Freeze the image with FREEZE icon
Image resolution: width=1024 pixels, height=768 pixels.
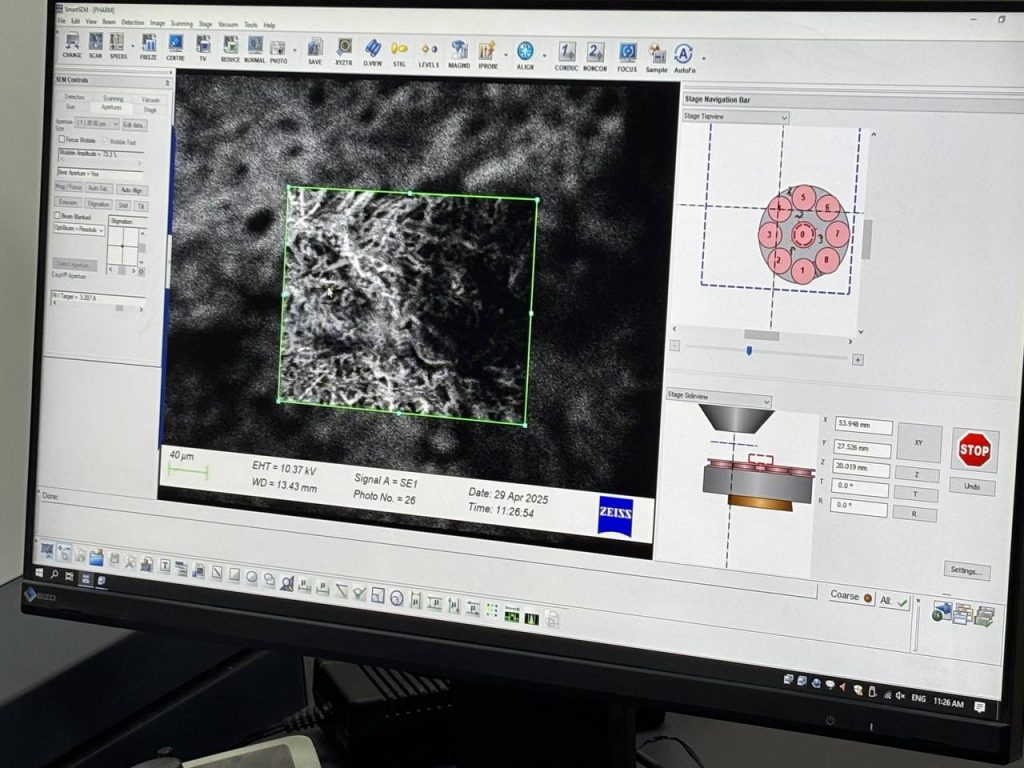tap(149, 47)
